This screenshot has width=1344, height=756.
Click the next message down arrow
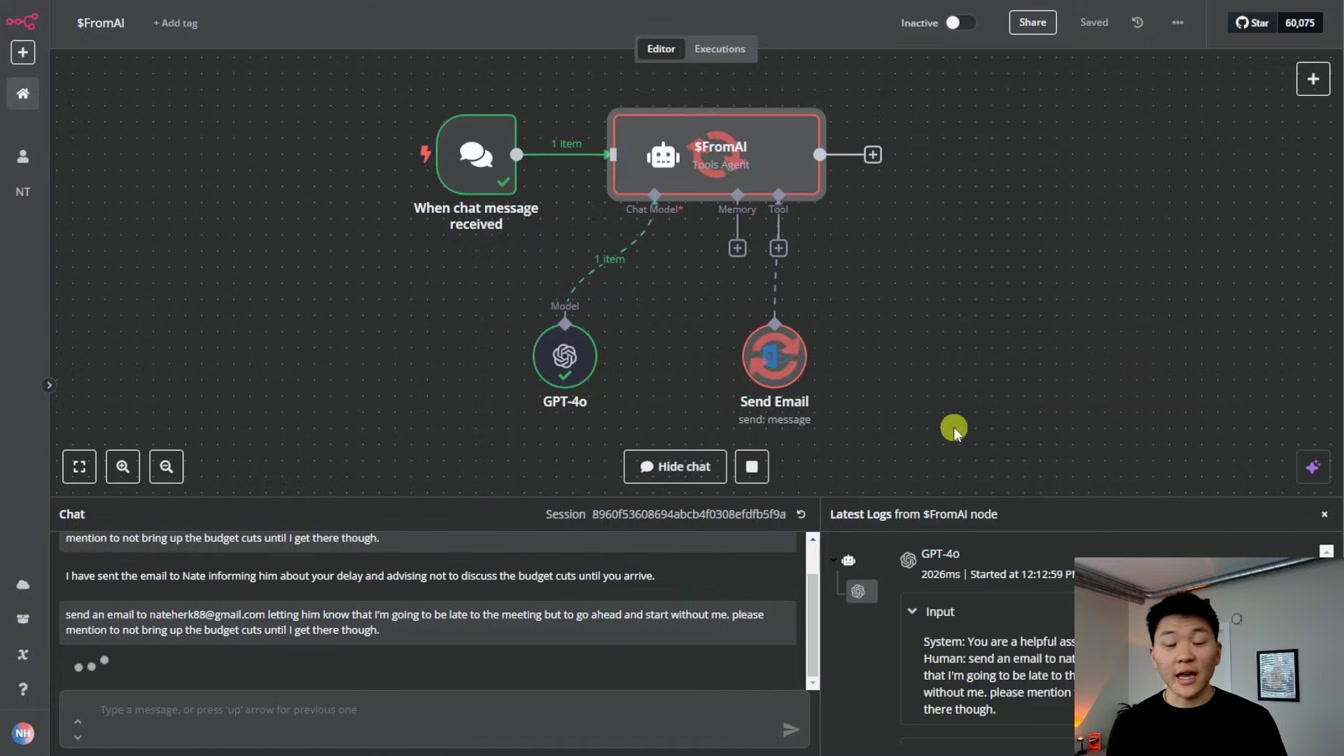coord(77,738)
